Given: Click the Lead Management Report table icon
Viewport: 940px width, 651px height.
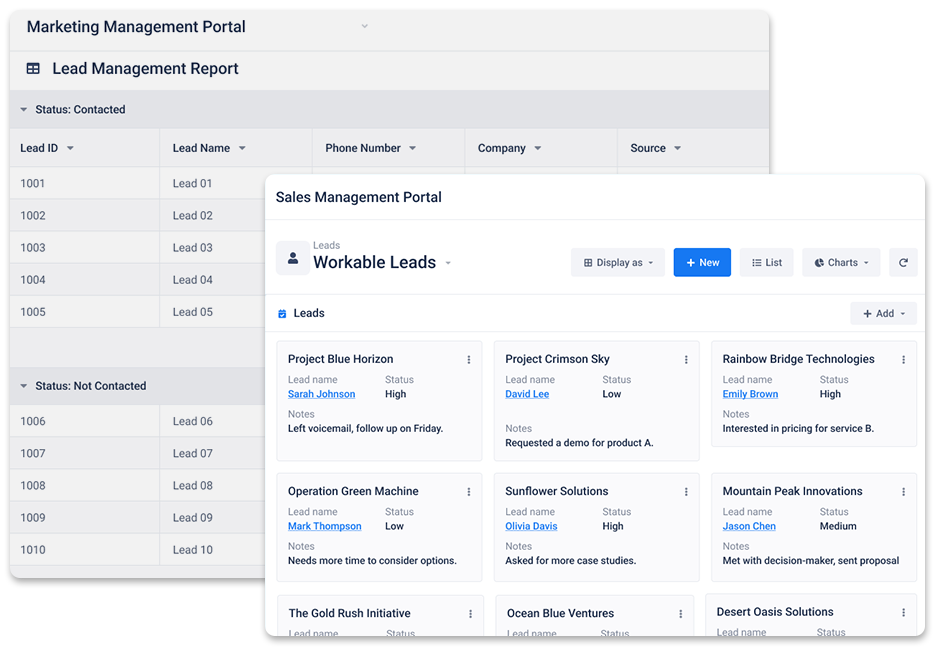Looking at the screenshot, I should click(33, 69).
